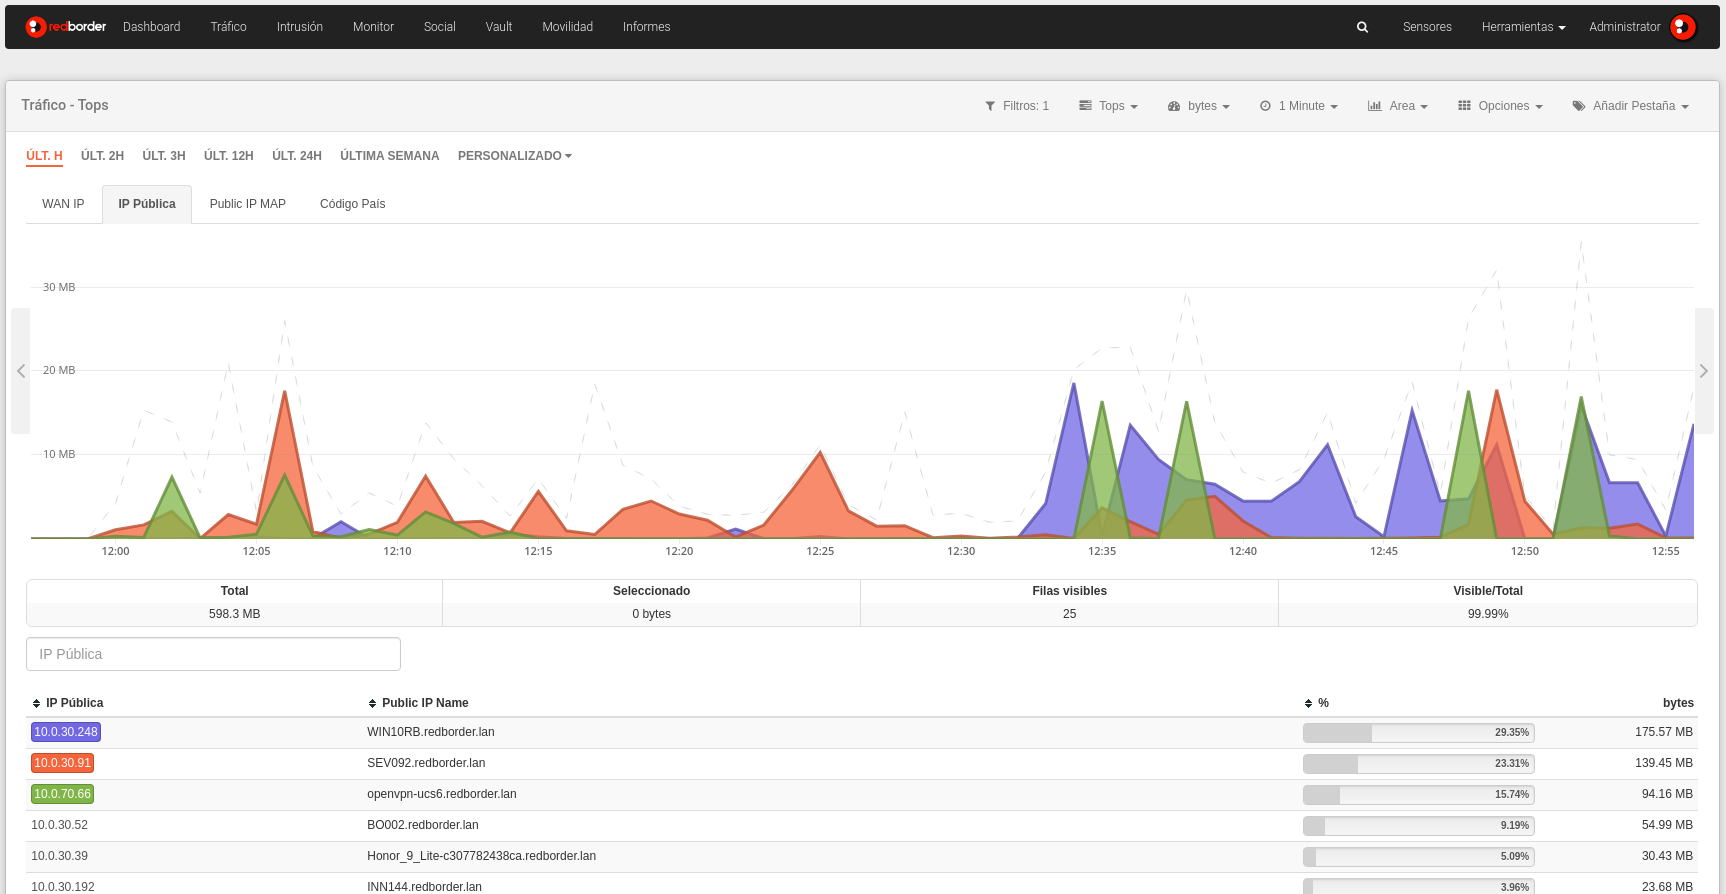Click the bytes gauge icon

[1174, 106]
